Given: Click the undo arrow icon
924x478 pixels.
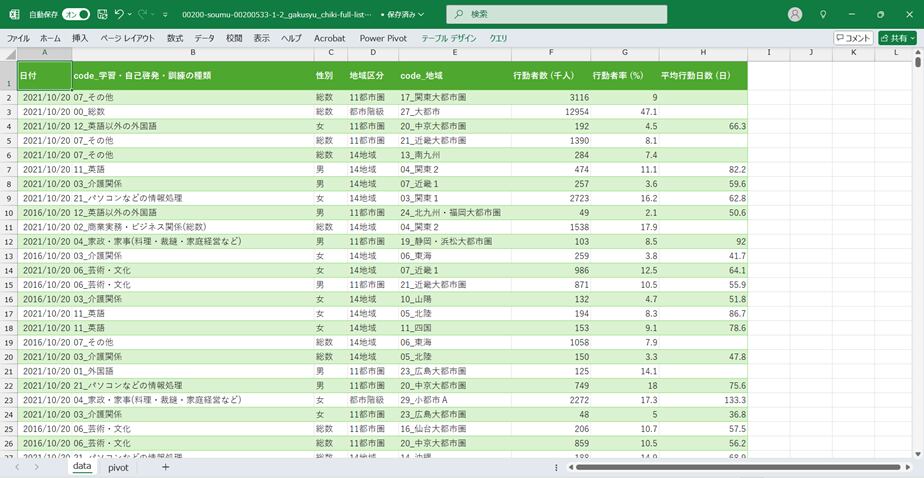Looking at the screenshot, I should click(x=119, y=15).
